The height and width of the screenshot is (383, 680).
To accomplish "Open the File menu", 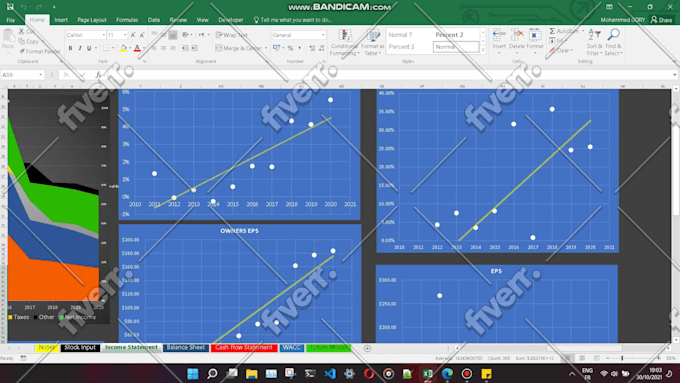I will pyautogui.click(x=10, y=20).
